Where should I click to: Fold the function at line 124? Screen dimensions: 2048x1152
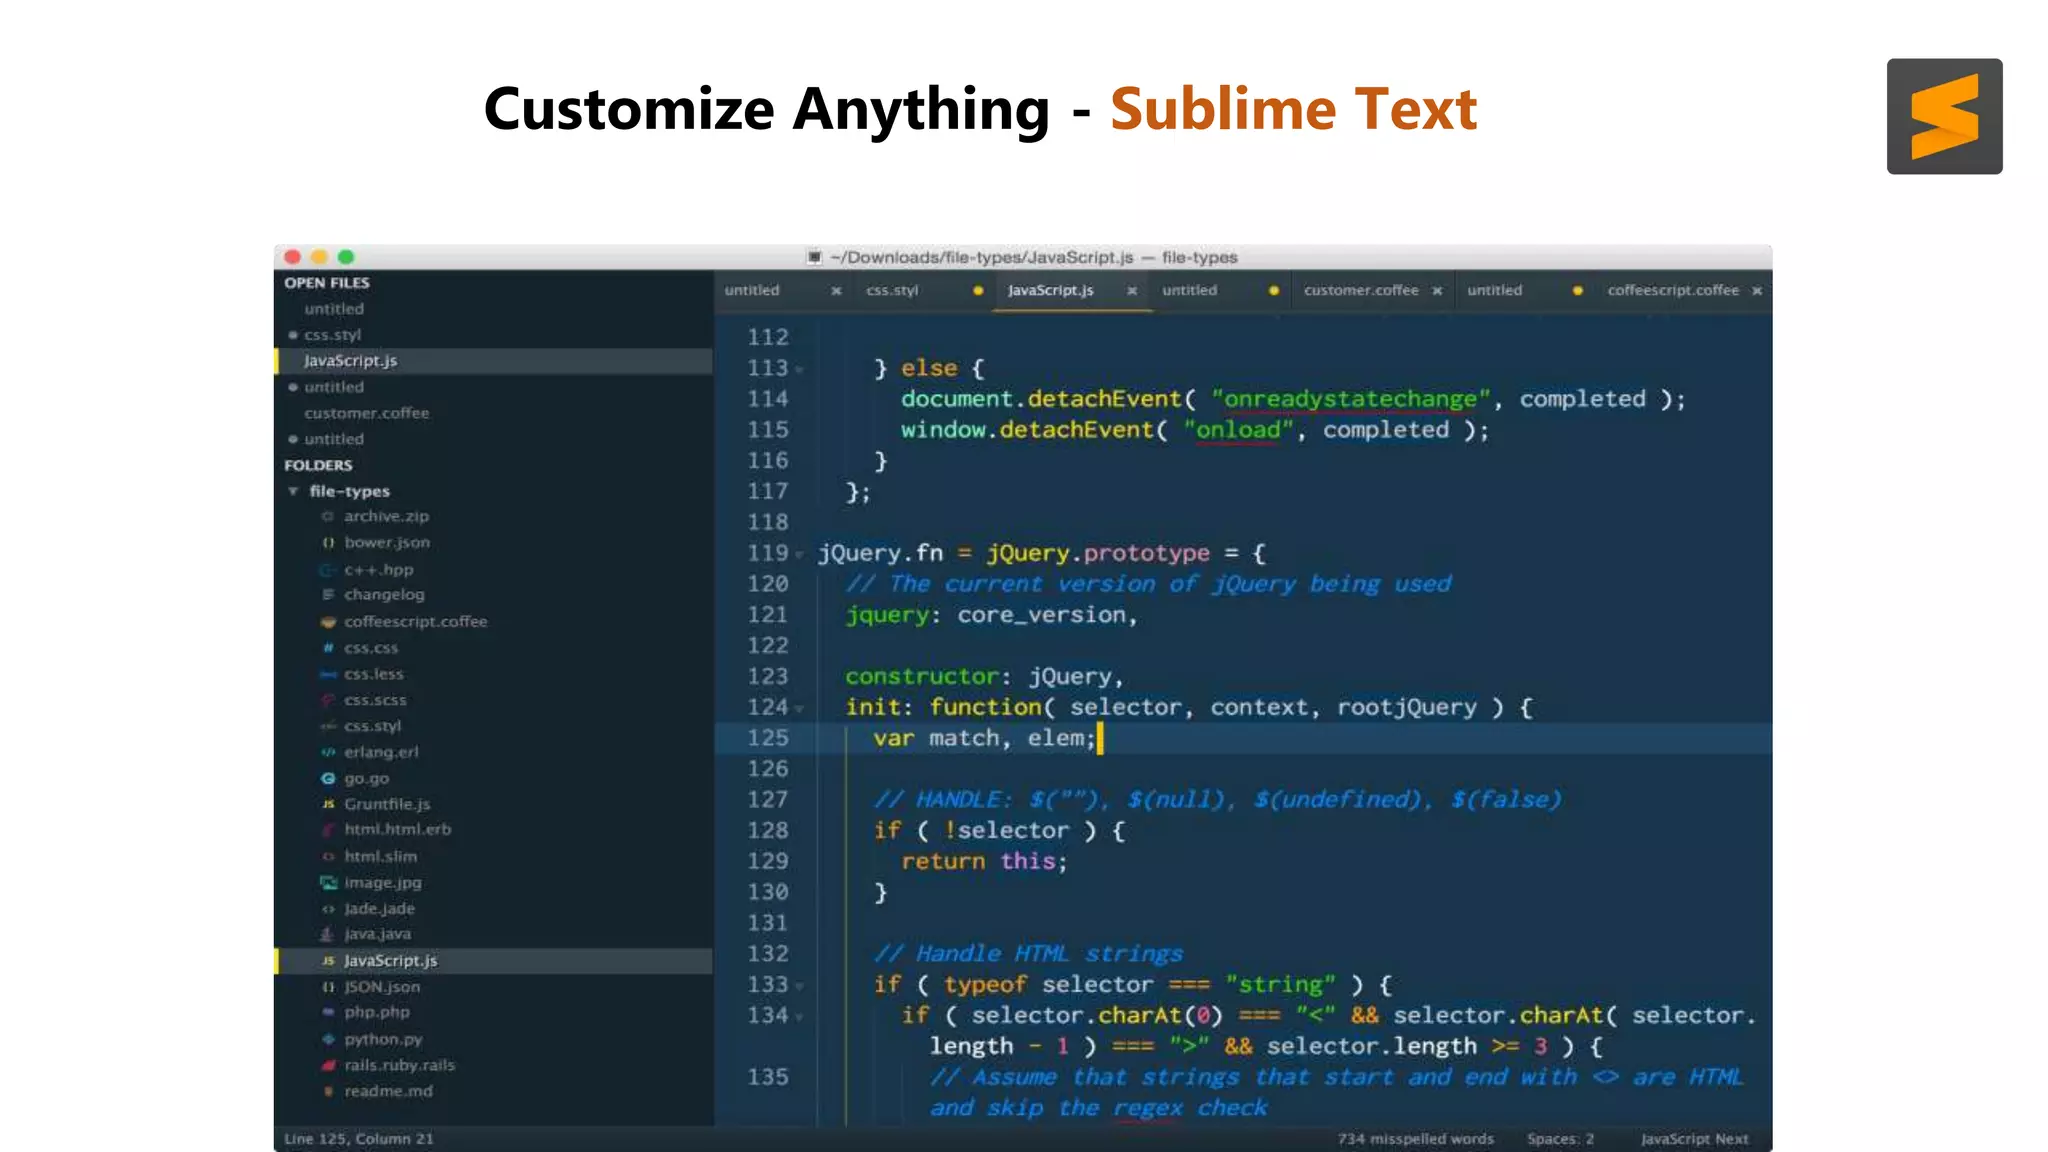click(799, 709)
